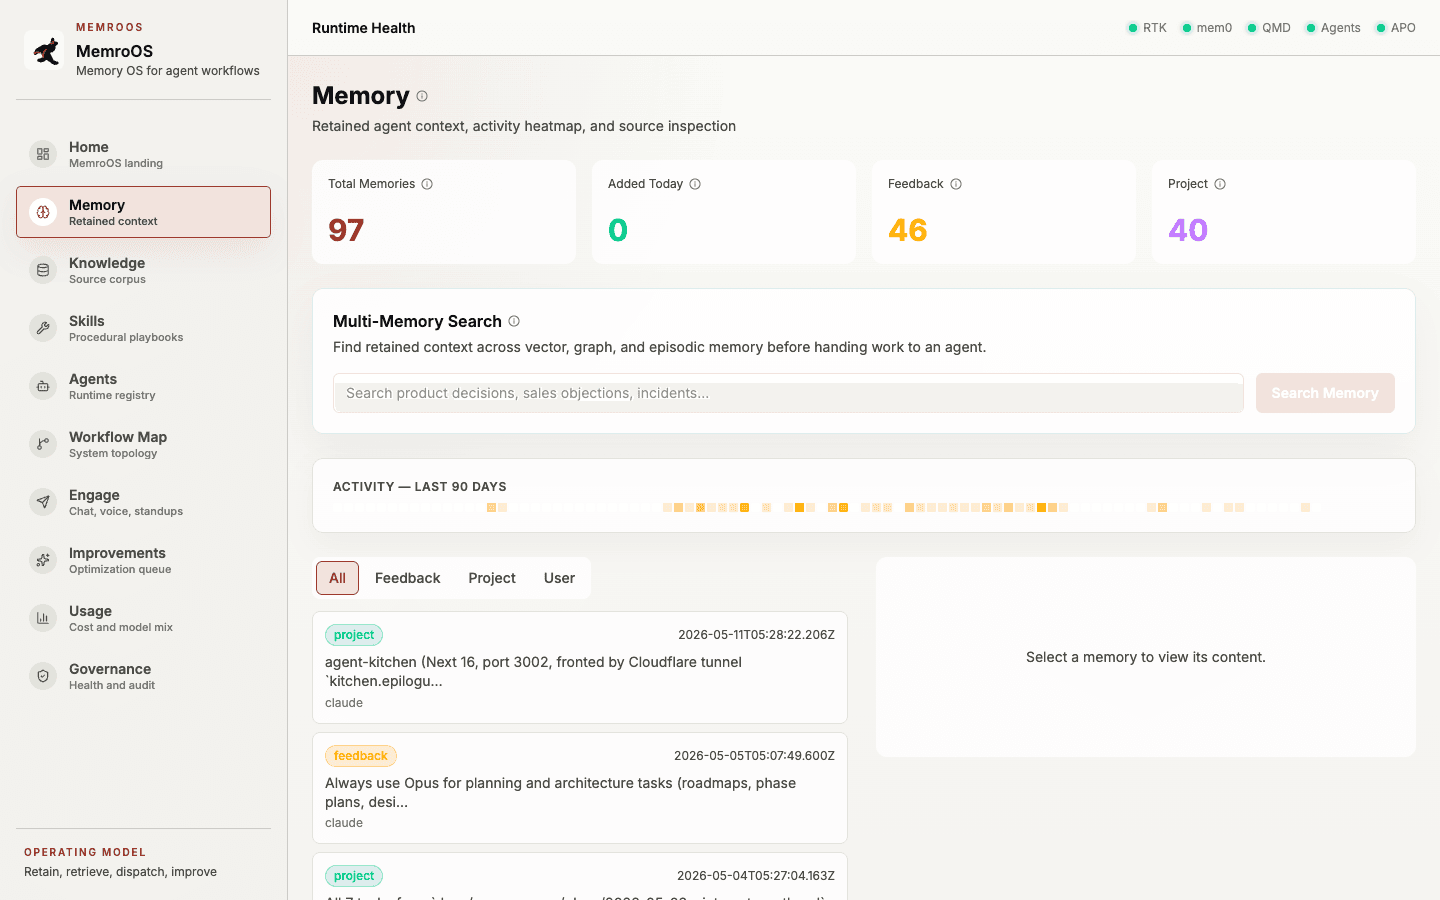Image resolution: width=1440 pixels, height=900 pixels.
Task: Click the Skills wrench icon
Action: (43, 328)
